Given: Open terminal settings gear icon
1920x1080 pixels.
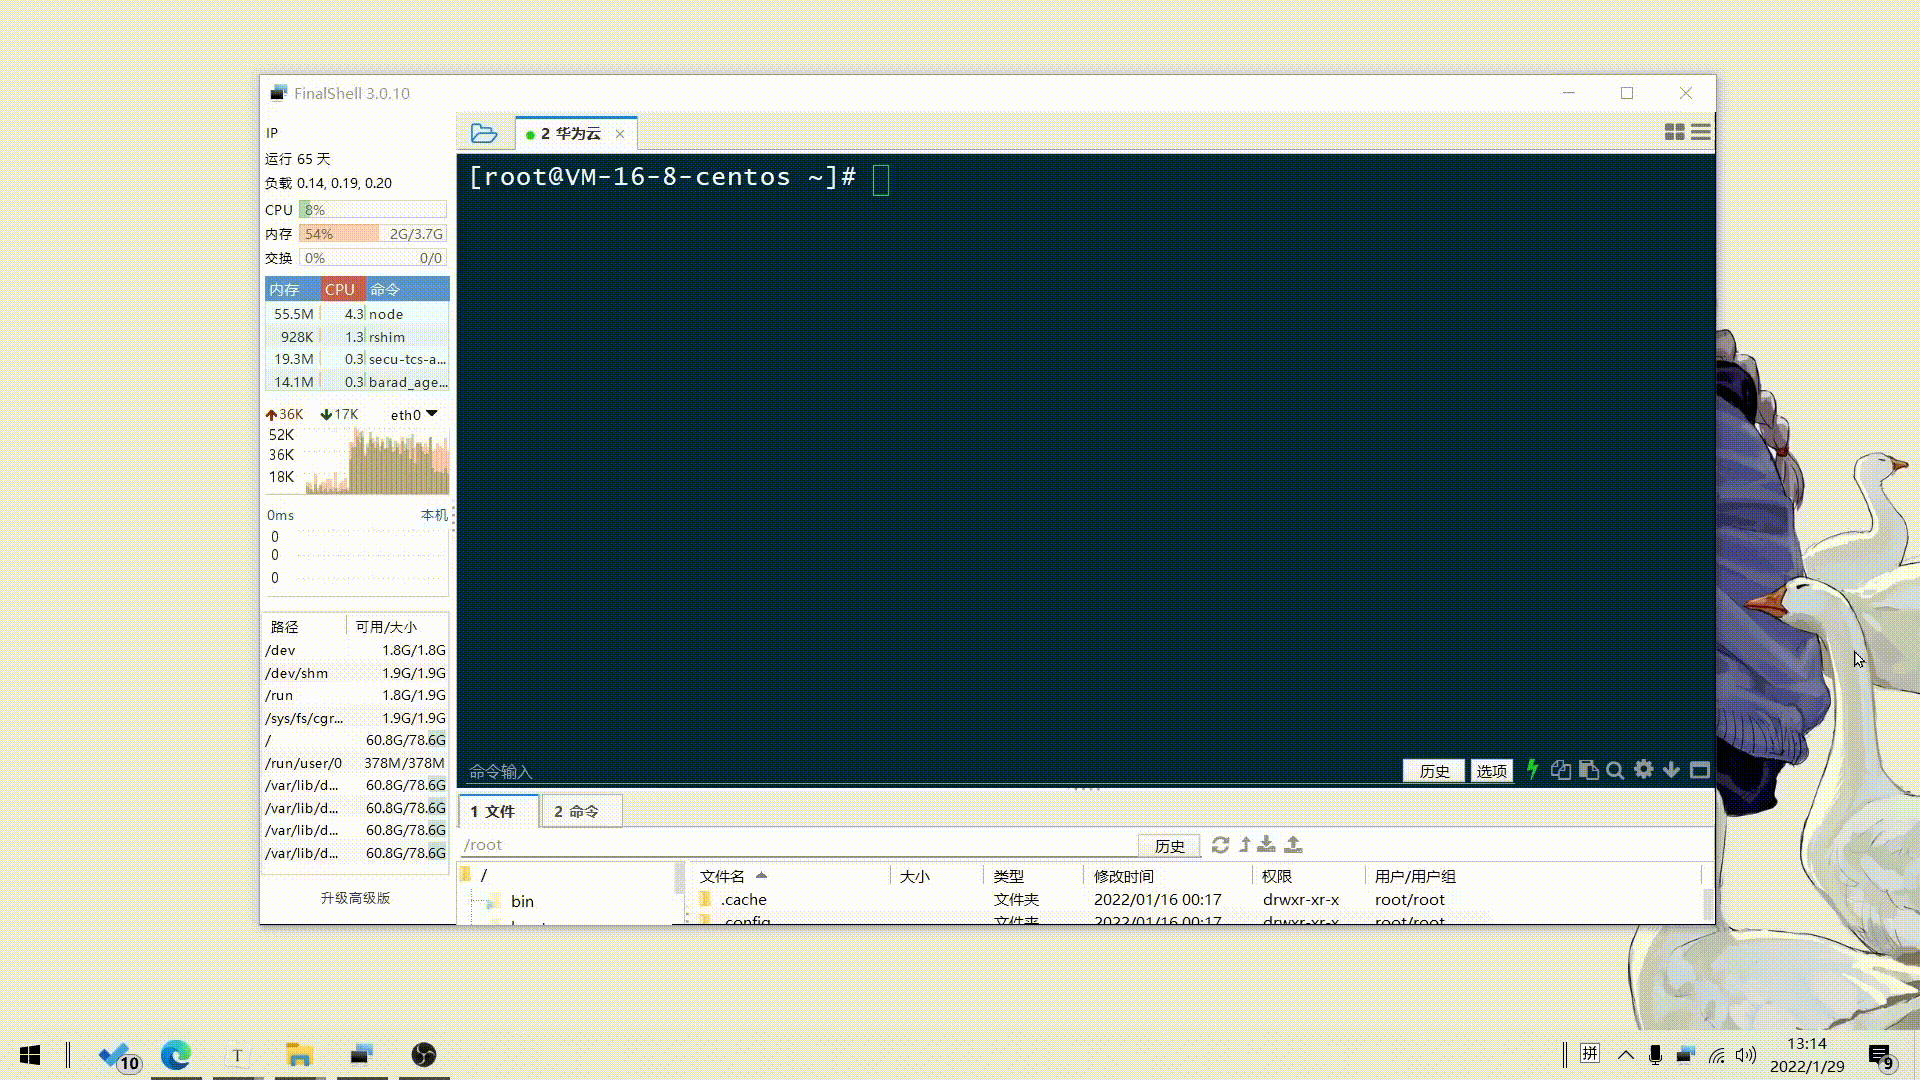Looking at the screenshot, I should (1643, 770).
